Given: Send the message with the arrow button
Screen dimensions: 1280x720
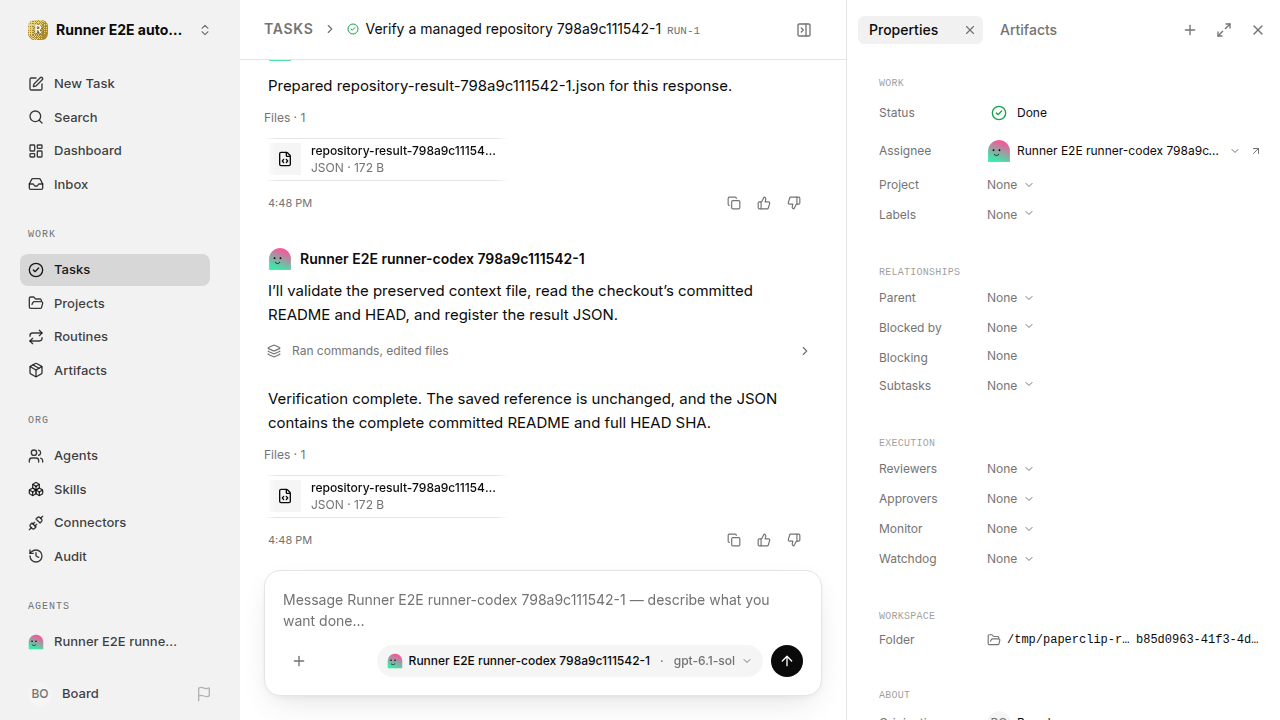Looking at the screenshot, I should [787, 661].
